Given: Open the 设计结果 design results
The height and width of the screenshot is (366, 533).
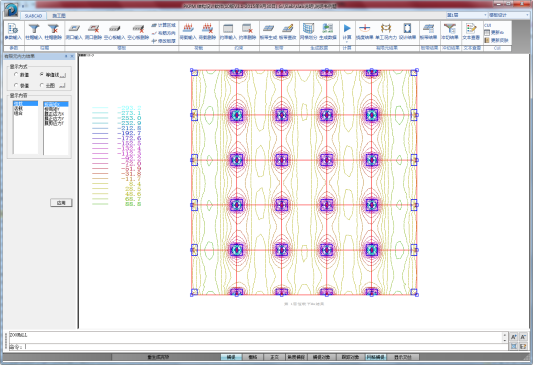Looking at the screenshot, I should pyautogui.click(x=407, y=32).
